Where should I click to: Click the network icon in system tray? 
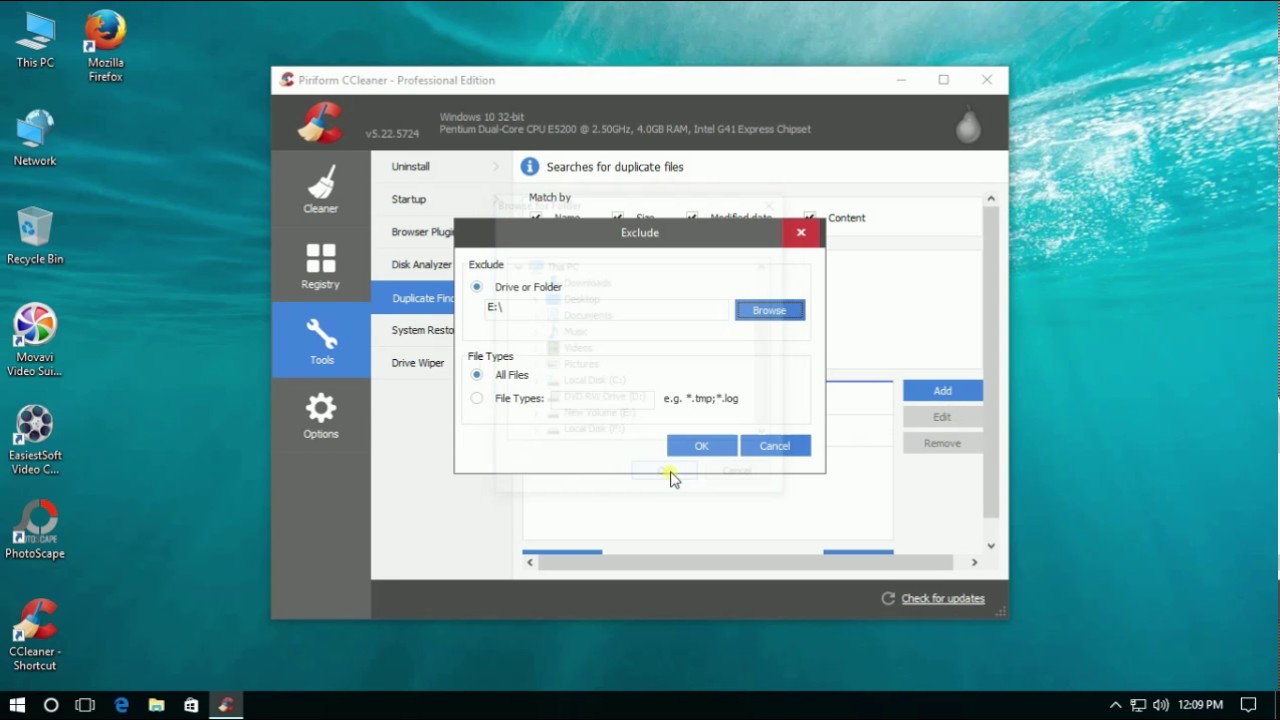tap(1138, 705)
